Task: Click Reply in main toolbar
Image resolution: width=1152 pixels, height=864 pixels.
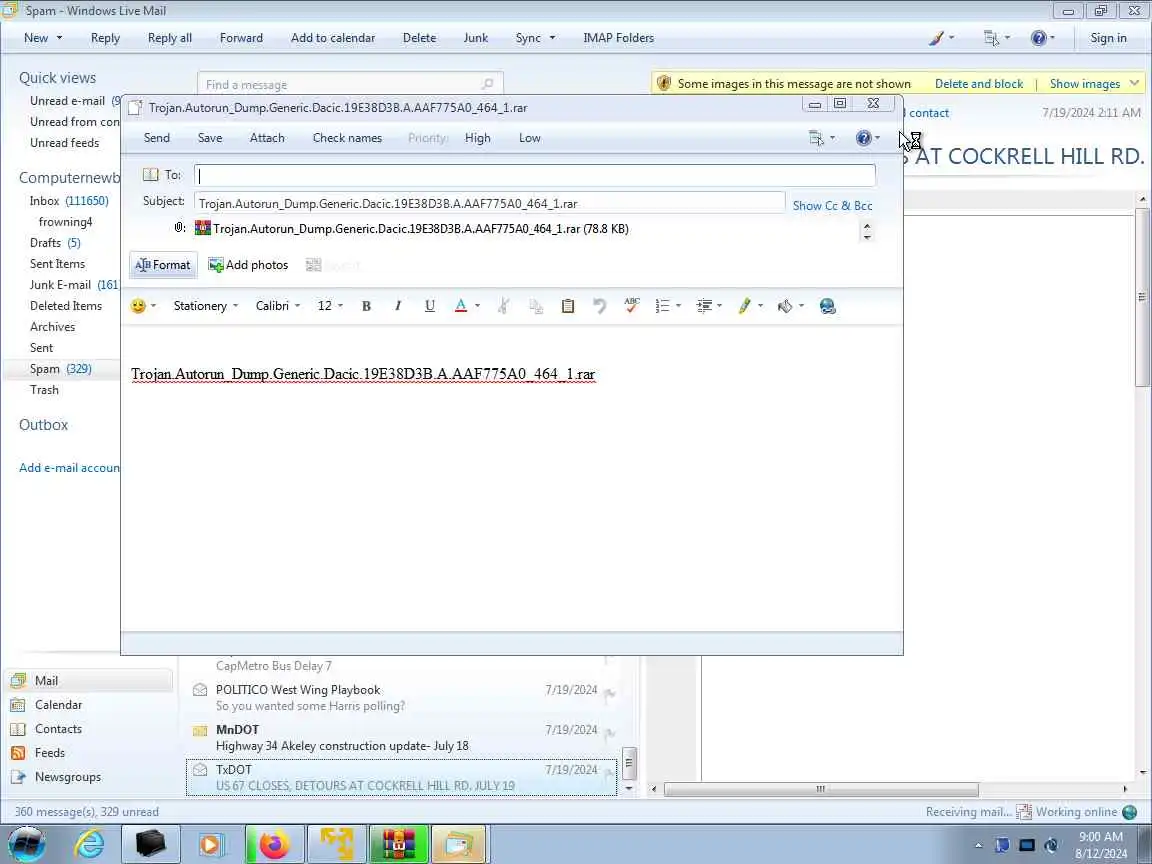Action: [105, 37]
